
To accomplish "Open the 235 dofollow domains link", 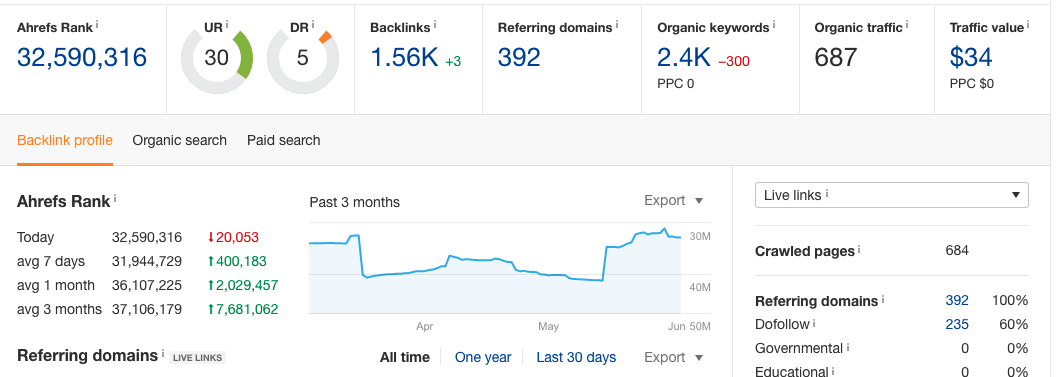I will [x=957, y=324].
